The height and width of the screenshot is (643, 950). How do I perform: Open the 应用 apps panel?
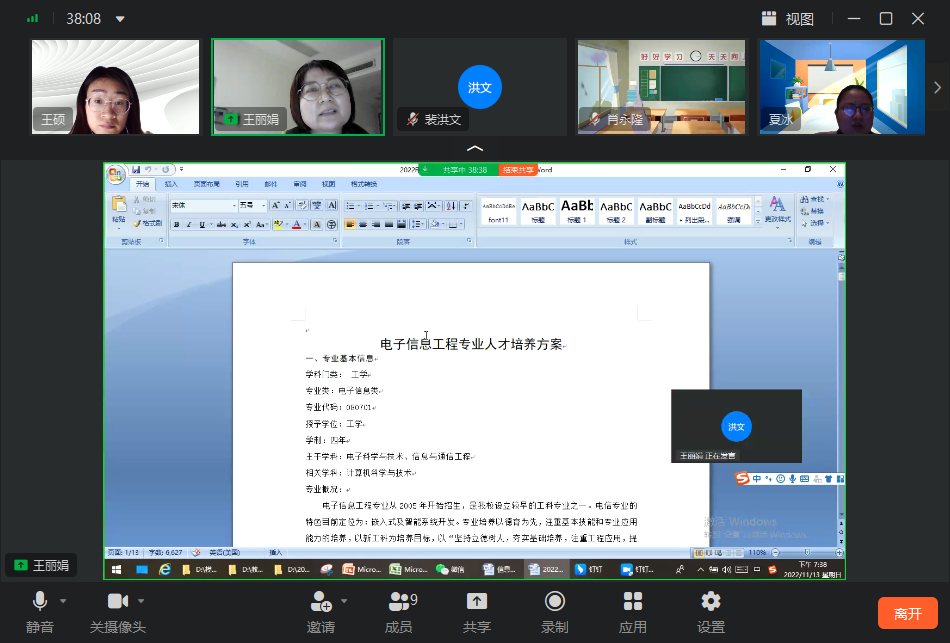click(x=633, y=602)
